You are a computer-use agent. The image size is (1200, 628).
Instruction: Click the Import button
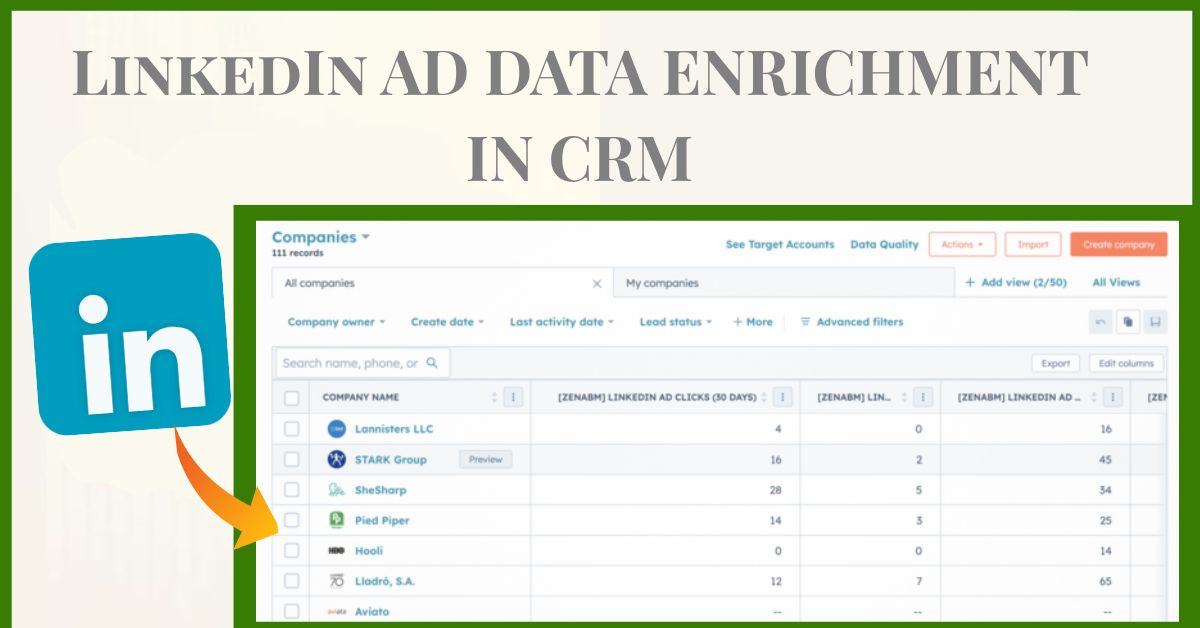tap(1033, 244)
